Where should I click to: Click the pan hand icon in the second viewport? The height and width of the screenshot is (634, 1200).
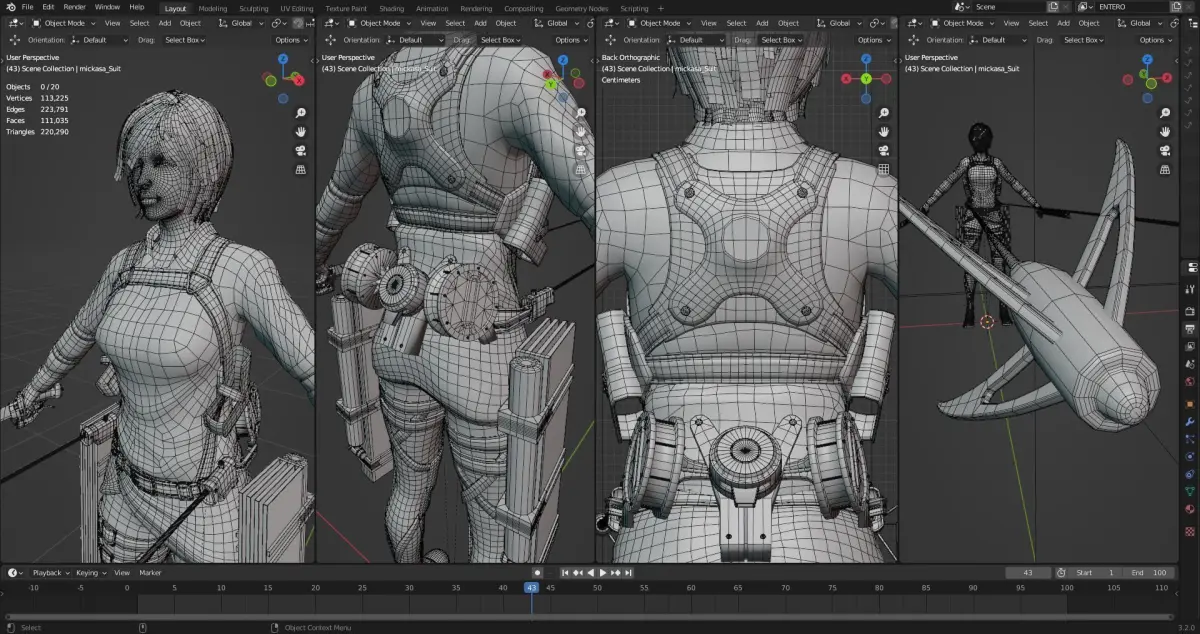coord(580,132)
